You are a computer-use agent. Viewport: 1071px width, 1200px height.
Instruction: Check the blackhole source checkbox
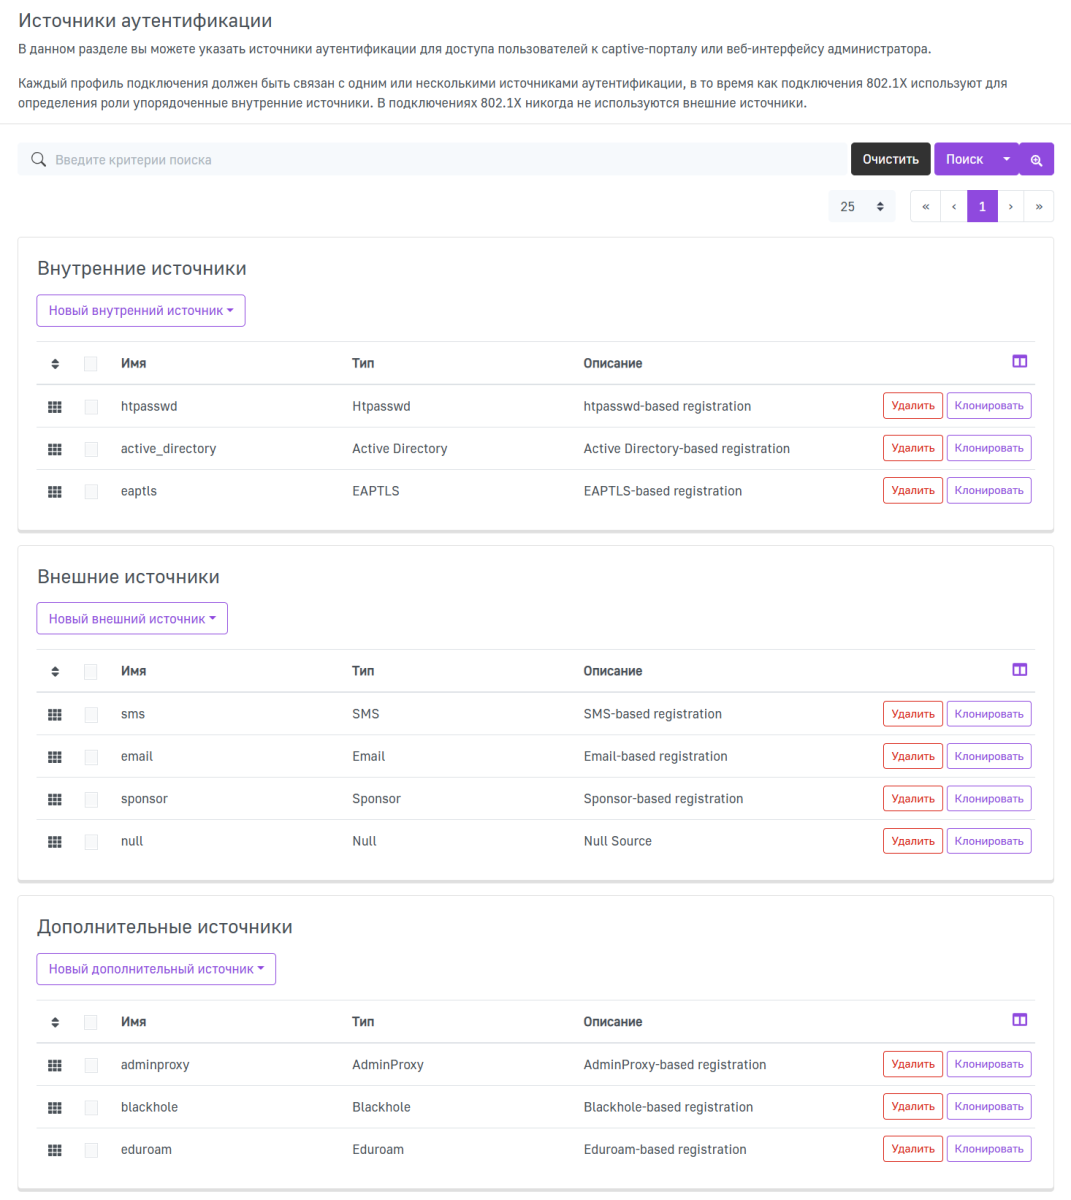[91, 1107]
